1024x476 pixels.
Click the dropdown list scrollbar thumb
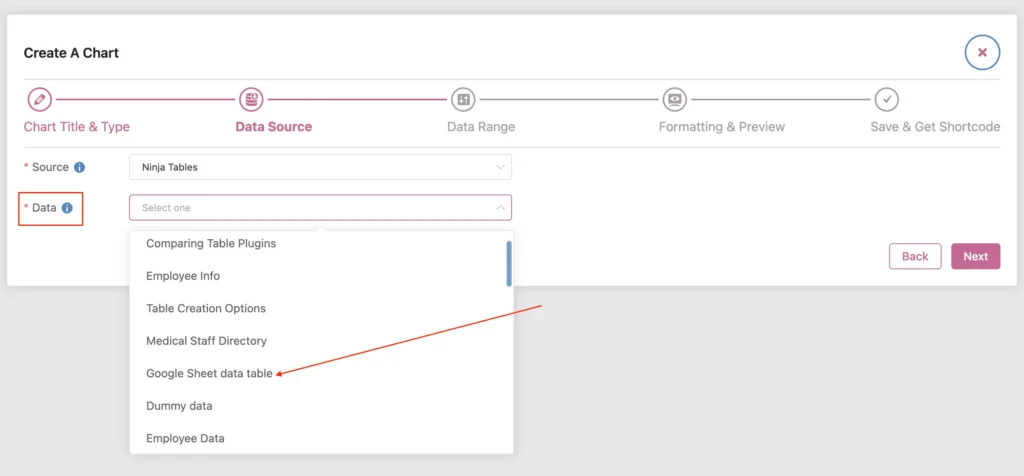point(509,264)
